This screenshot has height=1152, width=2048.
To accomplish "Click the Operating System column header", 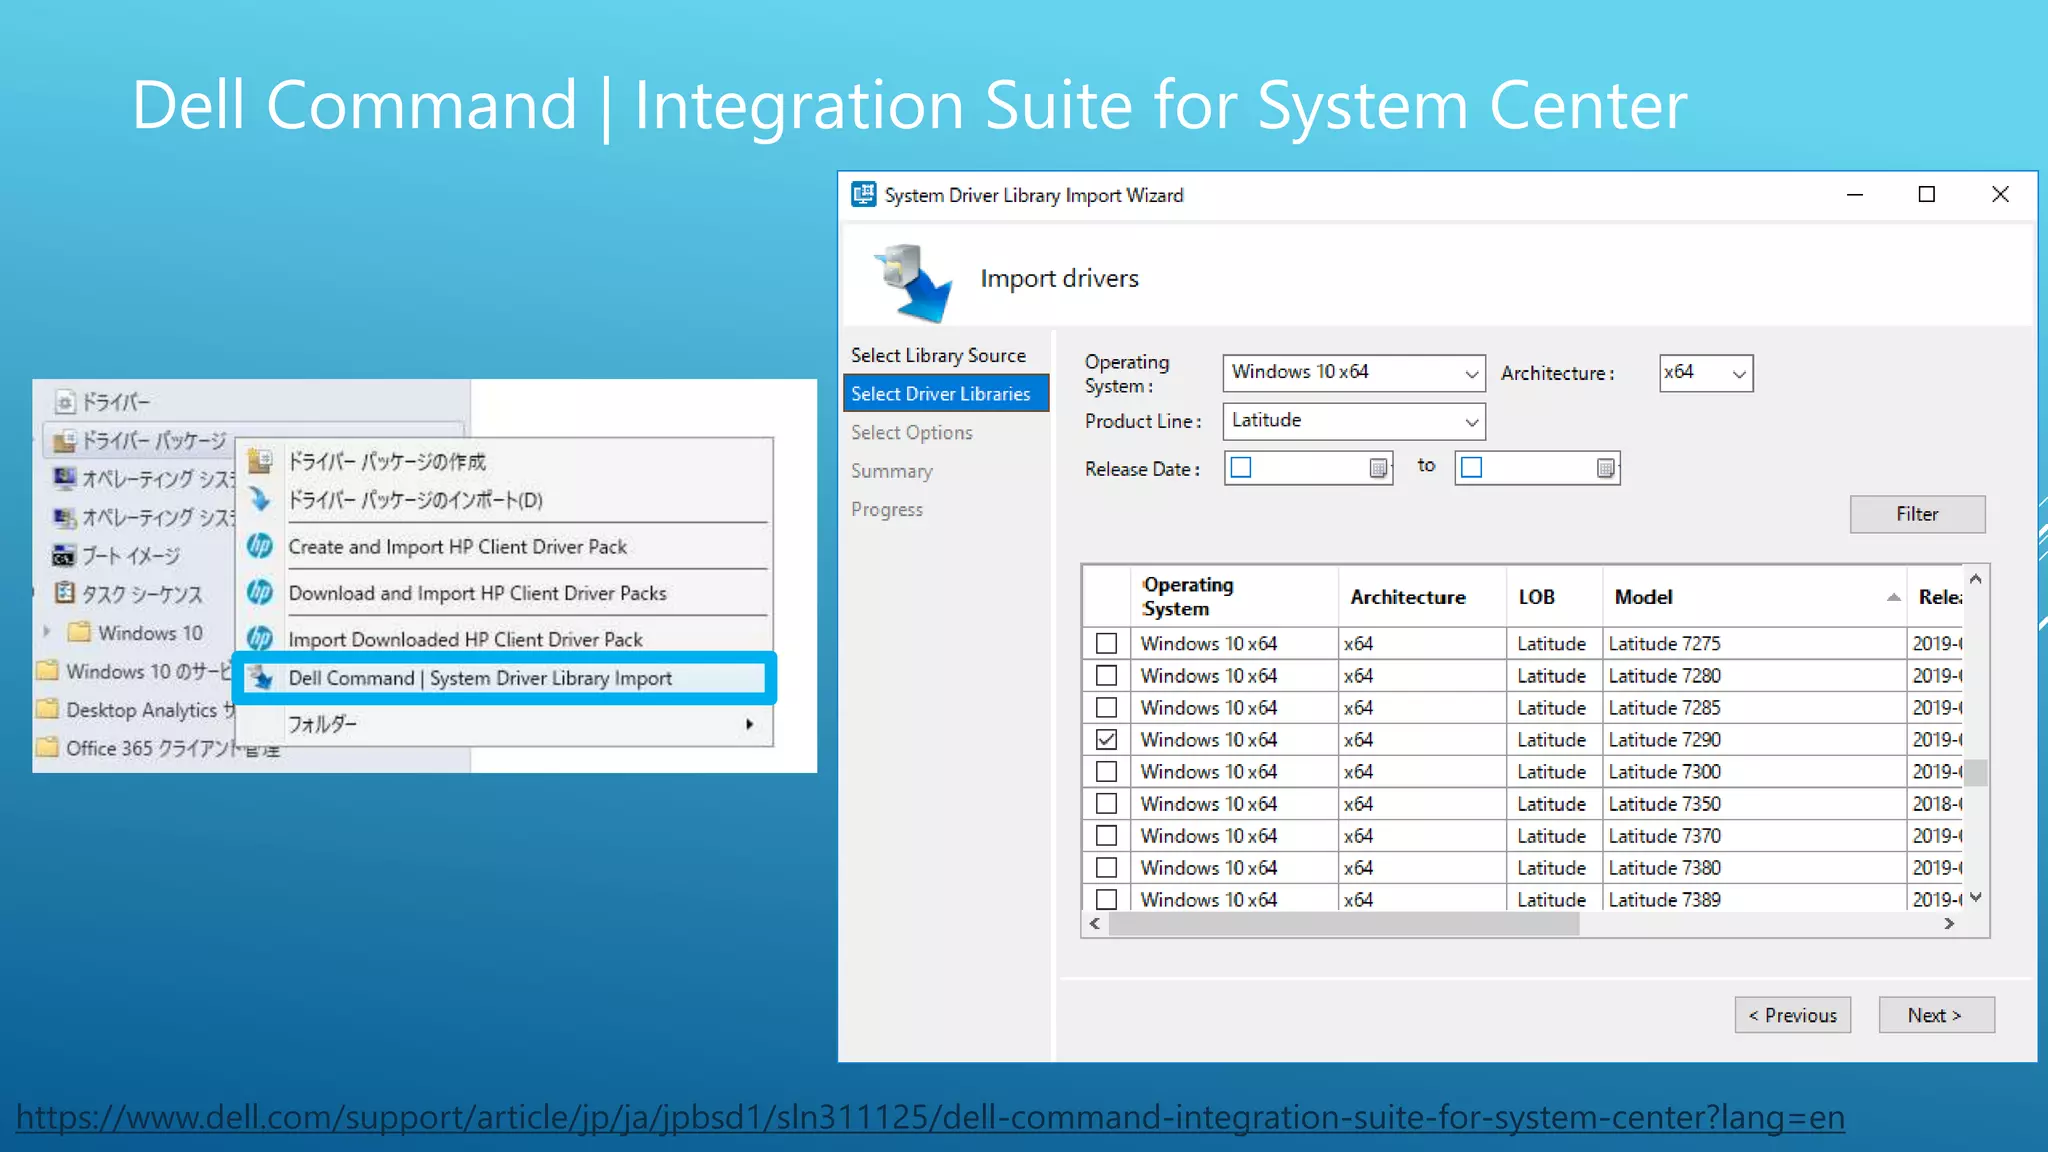I will (x=1235, y=596).
